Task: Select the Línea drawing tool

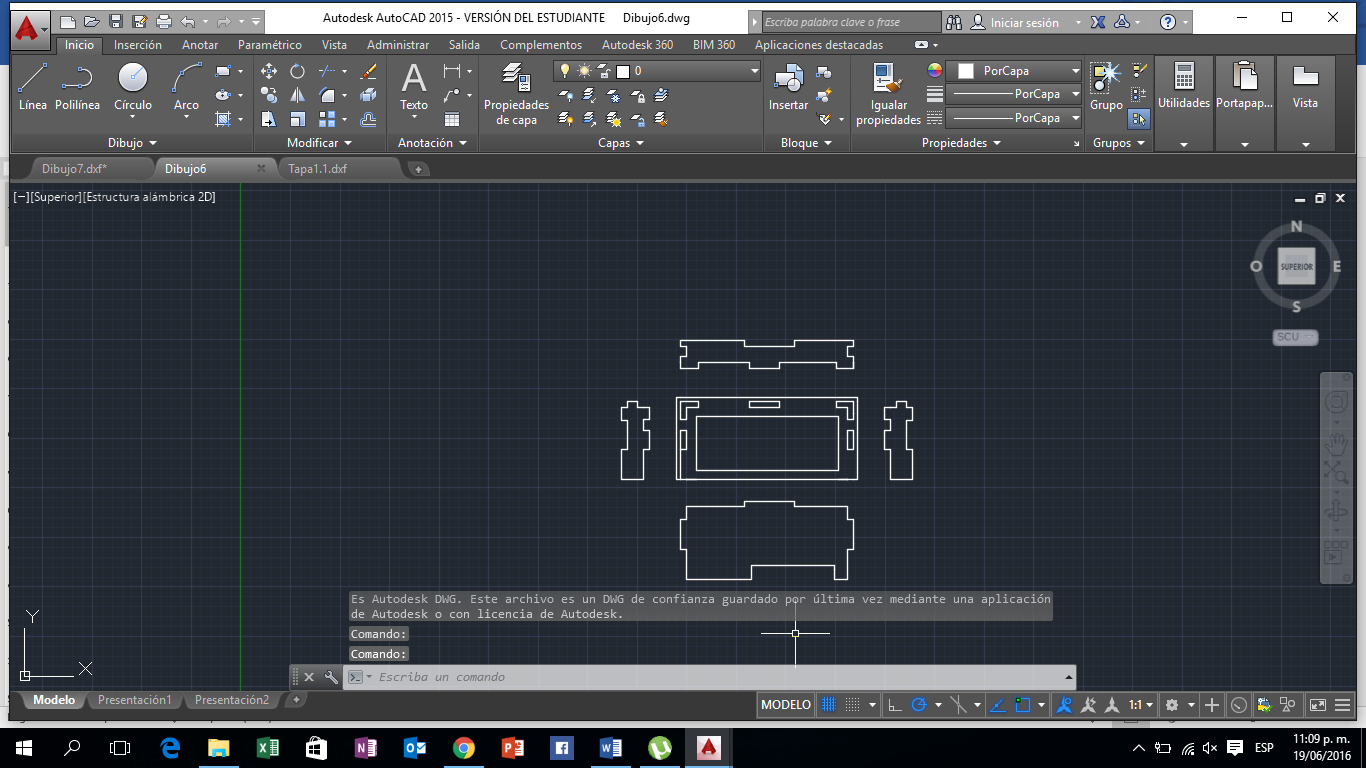Action: (x=32, y=86)
